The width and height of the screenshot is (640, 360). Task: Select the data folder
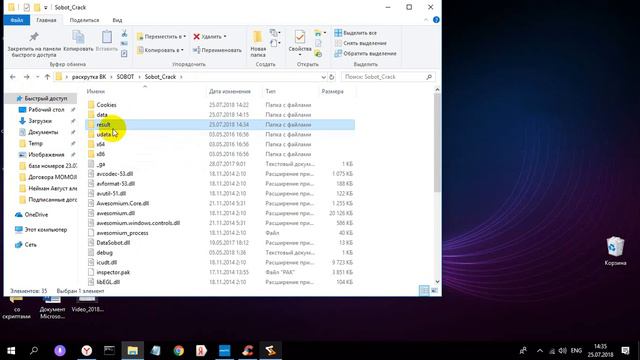click(102, 115)
